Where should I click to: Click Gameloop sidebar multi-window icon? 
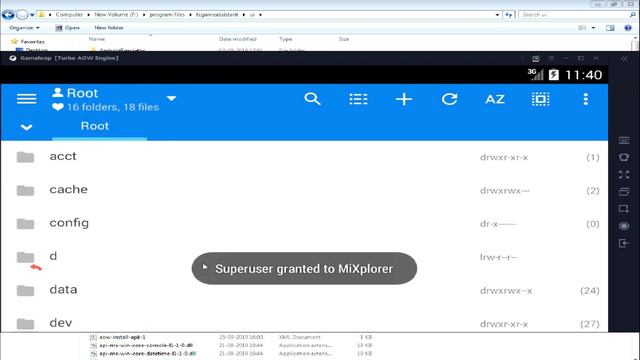[x=624, y=192]
